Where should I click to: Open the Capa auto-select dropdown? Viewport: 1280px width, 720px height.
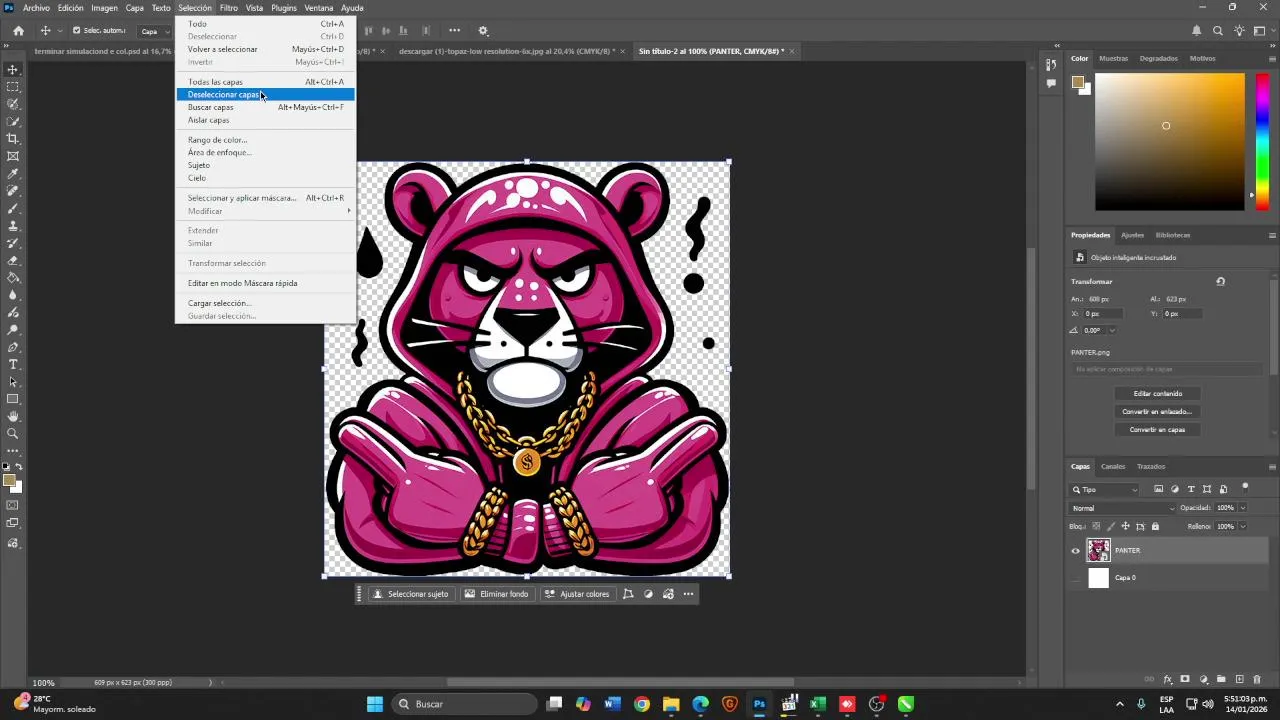coord(152,31)
